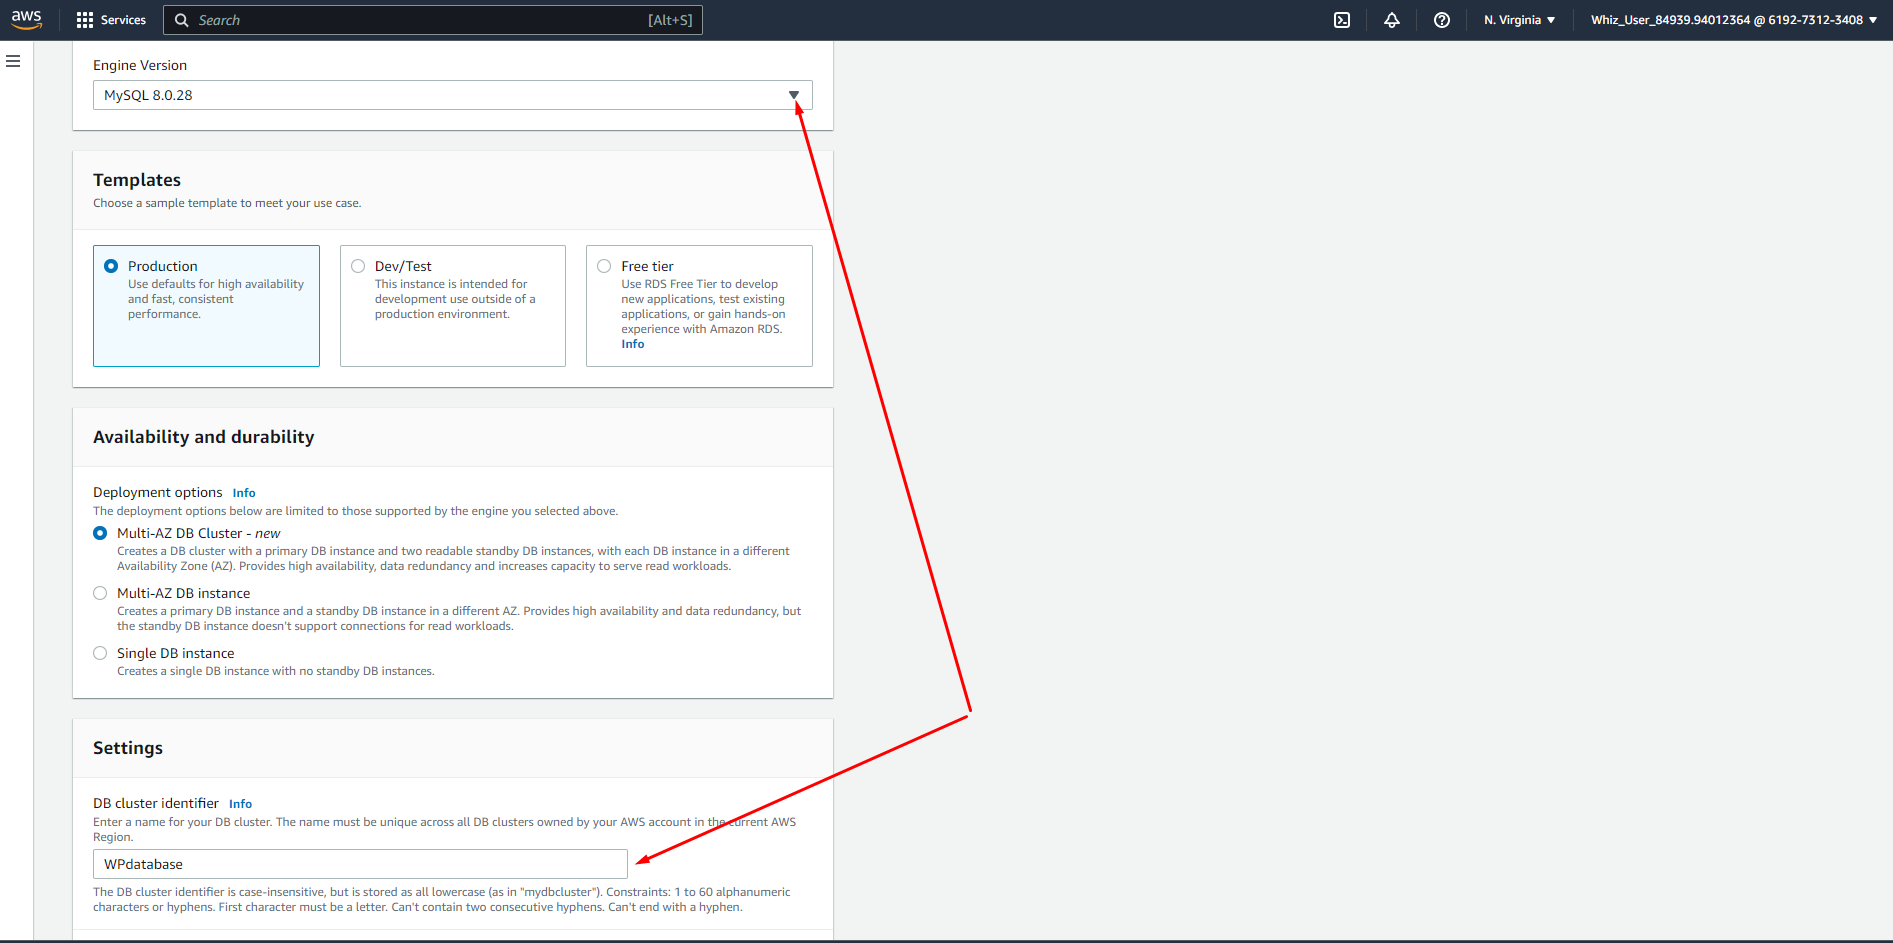Image resolution: width=1893 pixels, height=943 pixels.
Task: Open Info link for Free tier
Action: click(x=633, y=344)
